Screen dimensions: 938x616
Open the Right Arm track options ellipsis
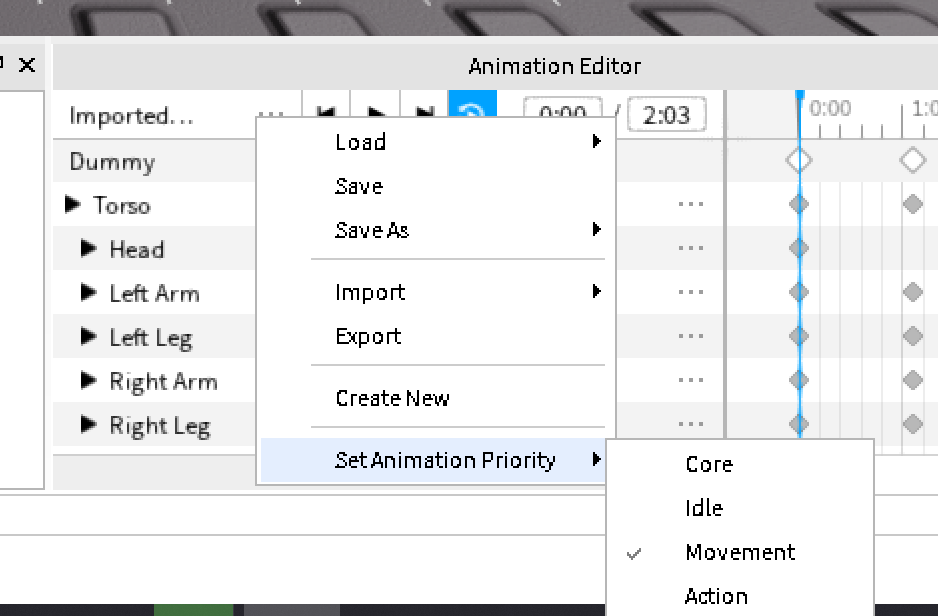pyautogui.click(x=690, y=381)
